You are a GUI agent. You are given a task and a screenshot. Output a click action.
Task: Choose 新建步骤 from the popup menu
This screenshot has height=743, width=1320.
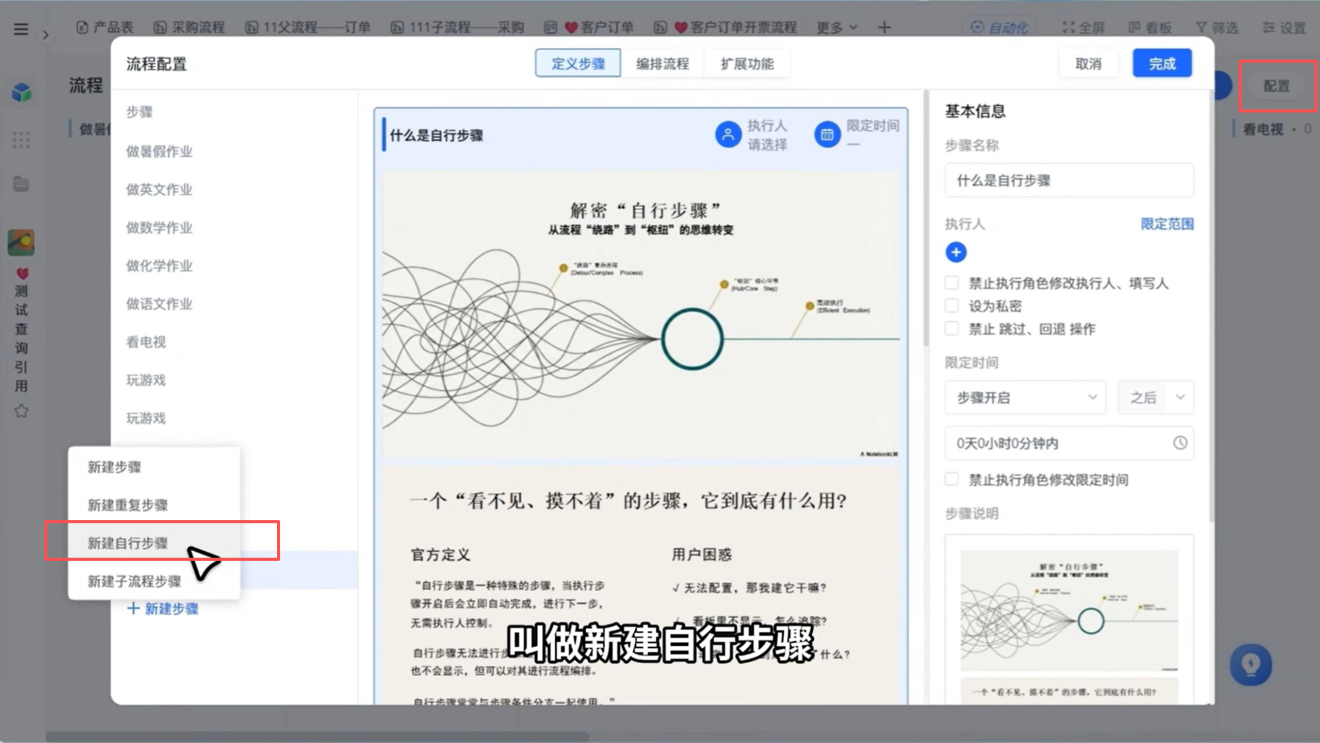(154, 467)
